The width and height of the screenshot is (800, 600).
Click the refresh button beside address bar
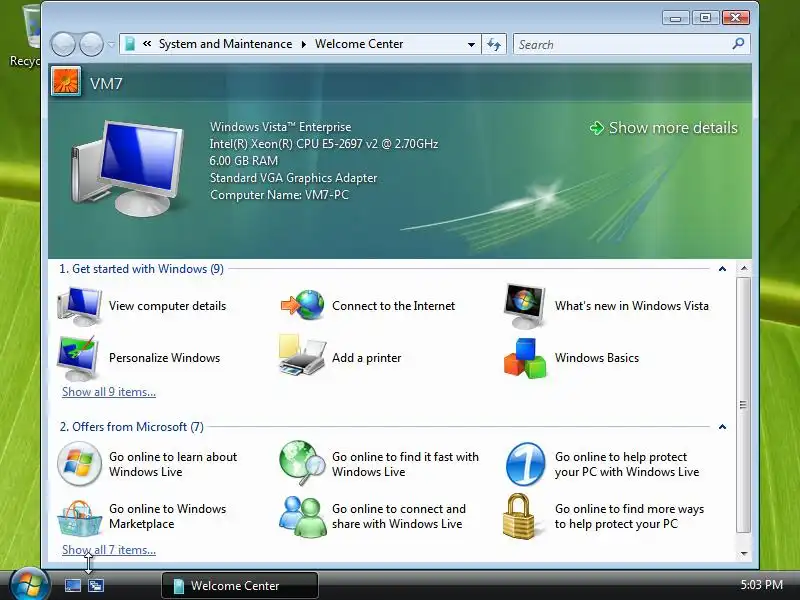coord(494,44)
